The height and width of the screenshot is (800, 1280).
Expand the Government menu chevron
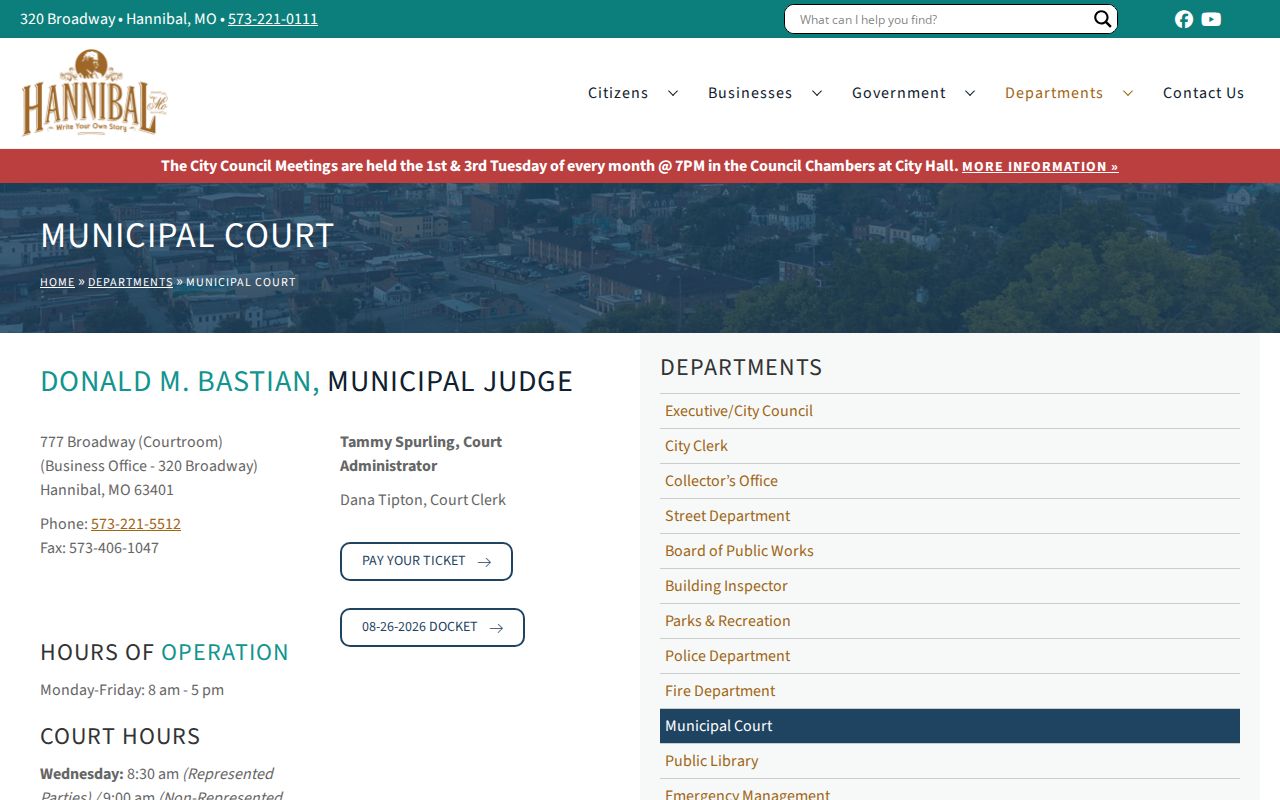970,93
